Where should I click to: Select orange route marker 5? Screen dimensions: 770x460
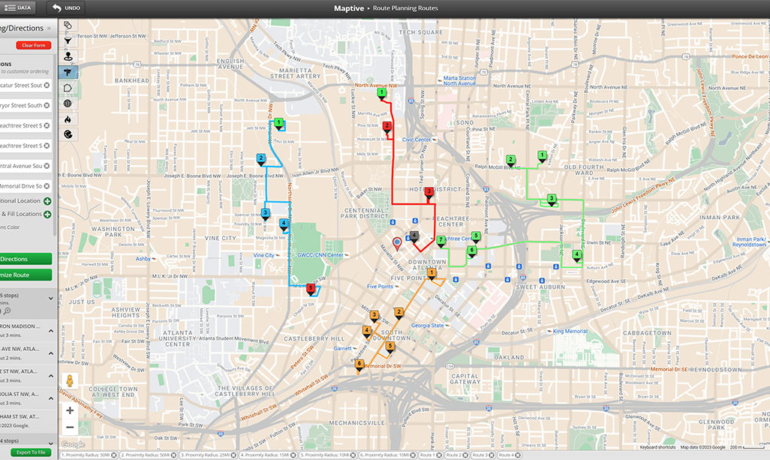click(x=390, y=347)
